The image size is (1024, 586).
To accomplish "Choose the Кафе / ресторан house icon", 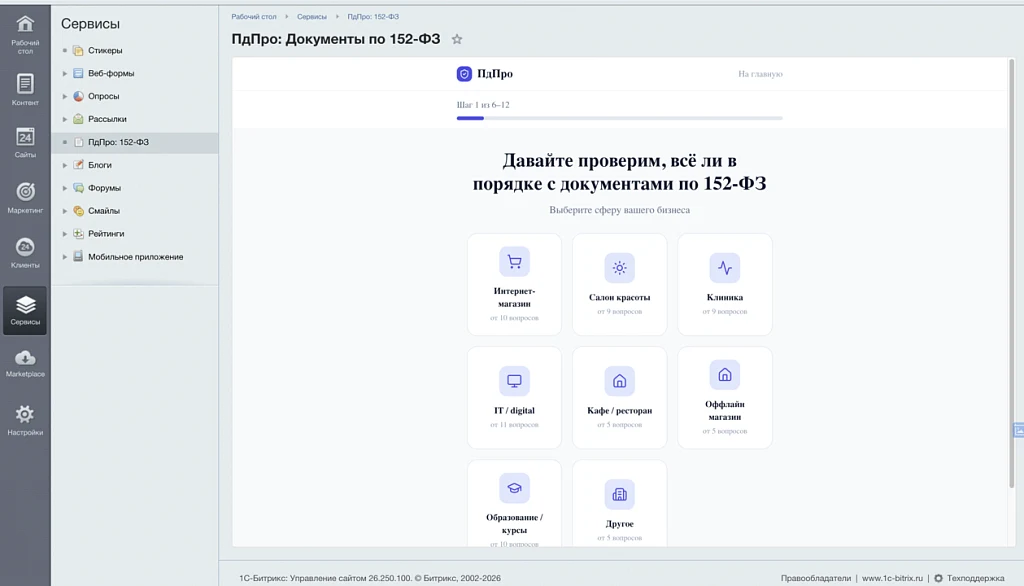I will coord(620,381).
